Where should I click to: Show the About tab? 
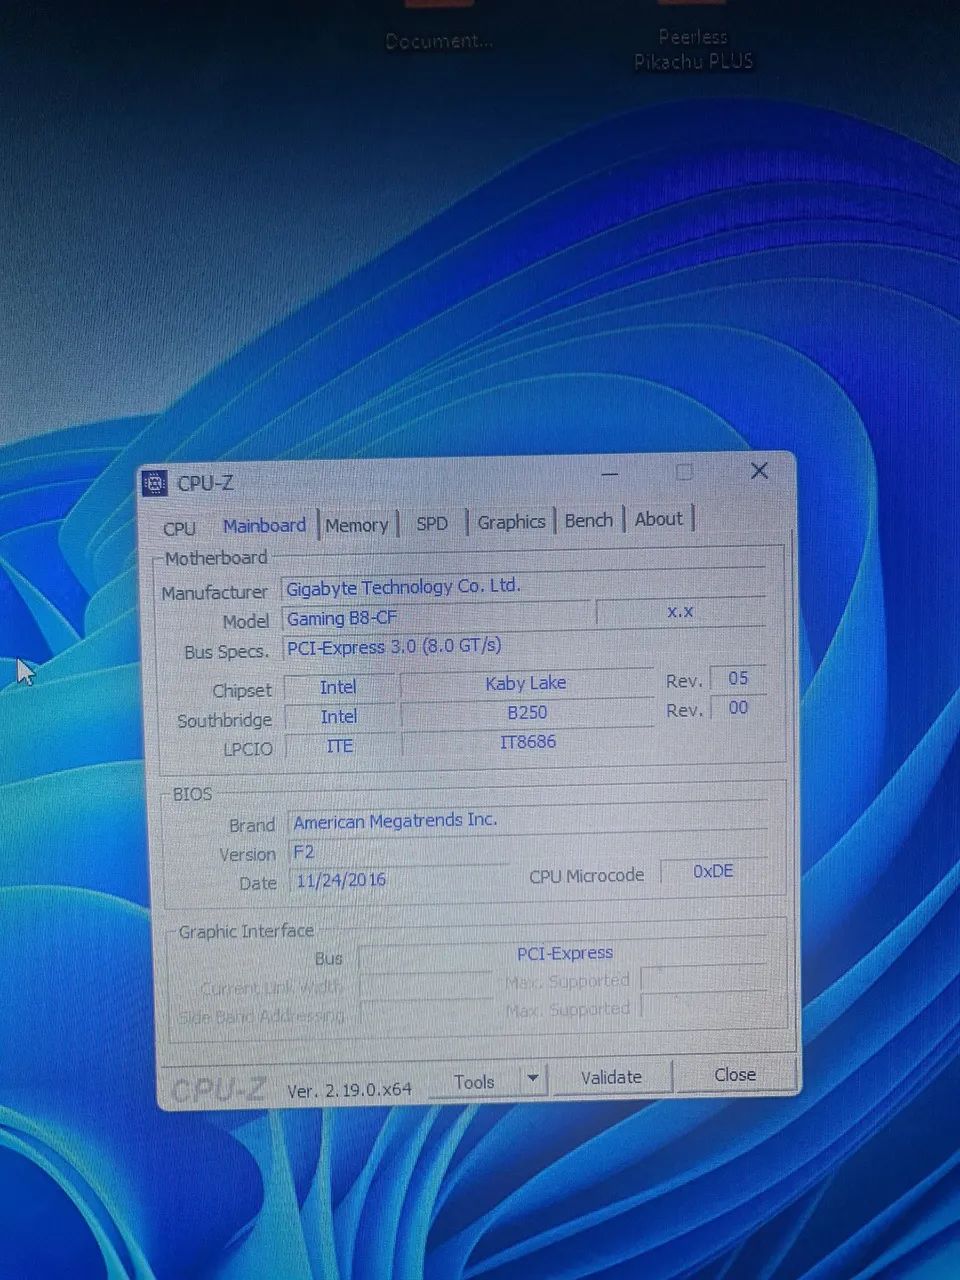pos(659,518)
